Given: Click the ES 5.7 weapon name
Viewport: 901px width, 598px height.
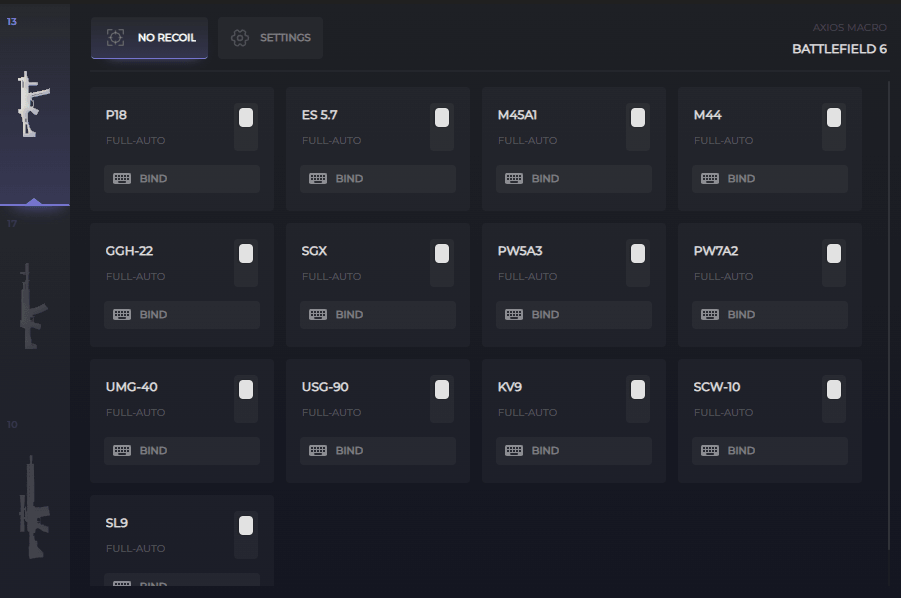Looking at the screenshot, I should point(319,115).
